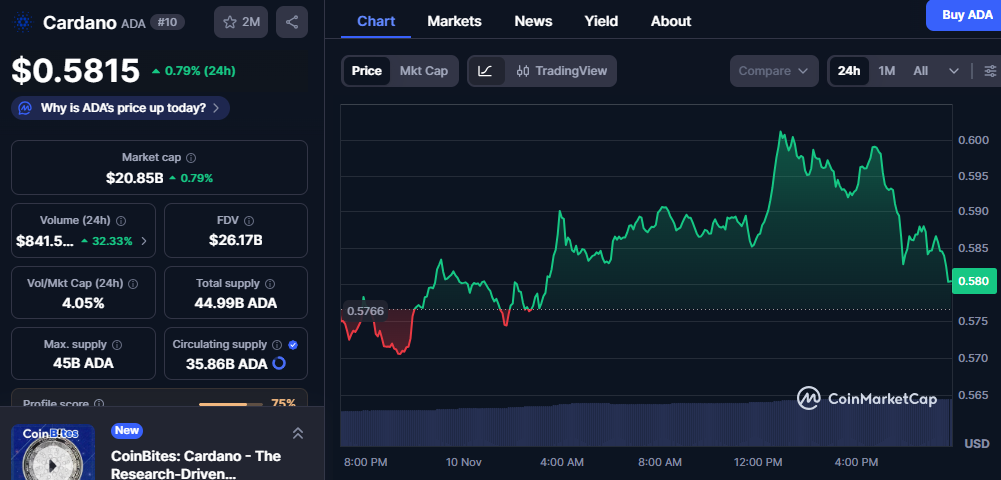Expand the CoinBites banner with double chevron
The height and width of the screenshot is (480, 1001).
[297, 433]
